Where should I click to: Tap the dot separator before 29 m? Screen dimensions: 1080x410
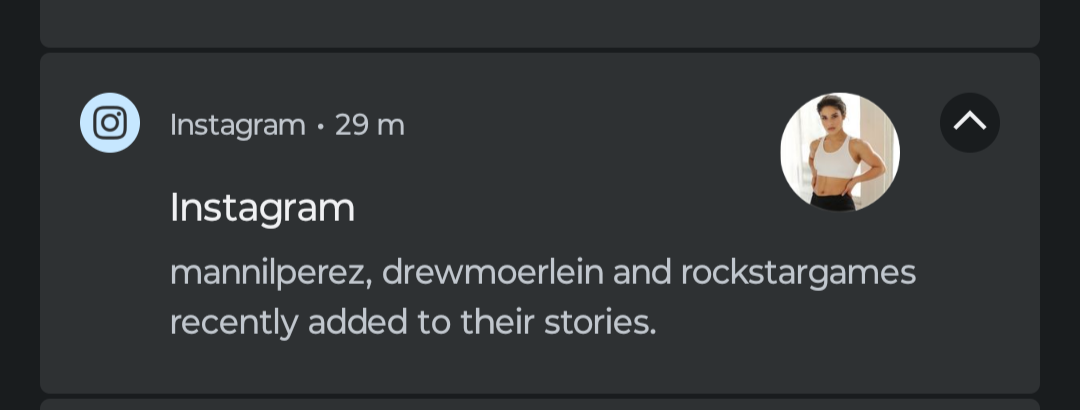(x=320, y=126)
